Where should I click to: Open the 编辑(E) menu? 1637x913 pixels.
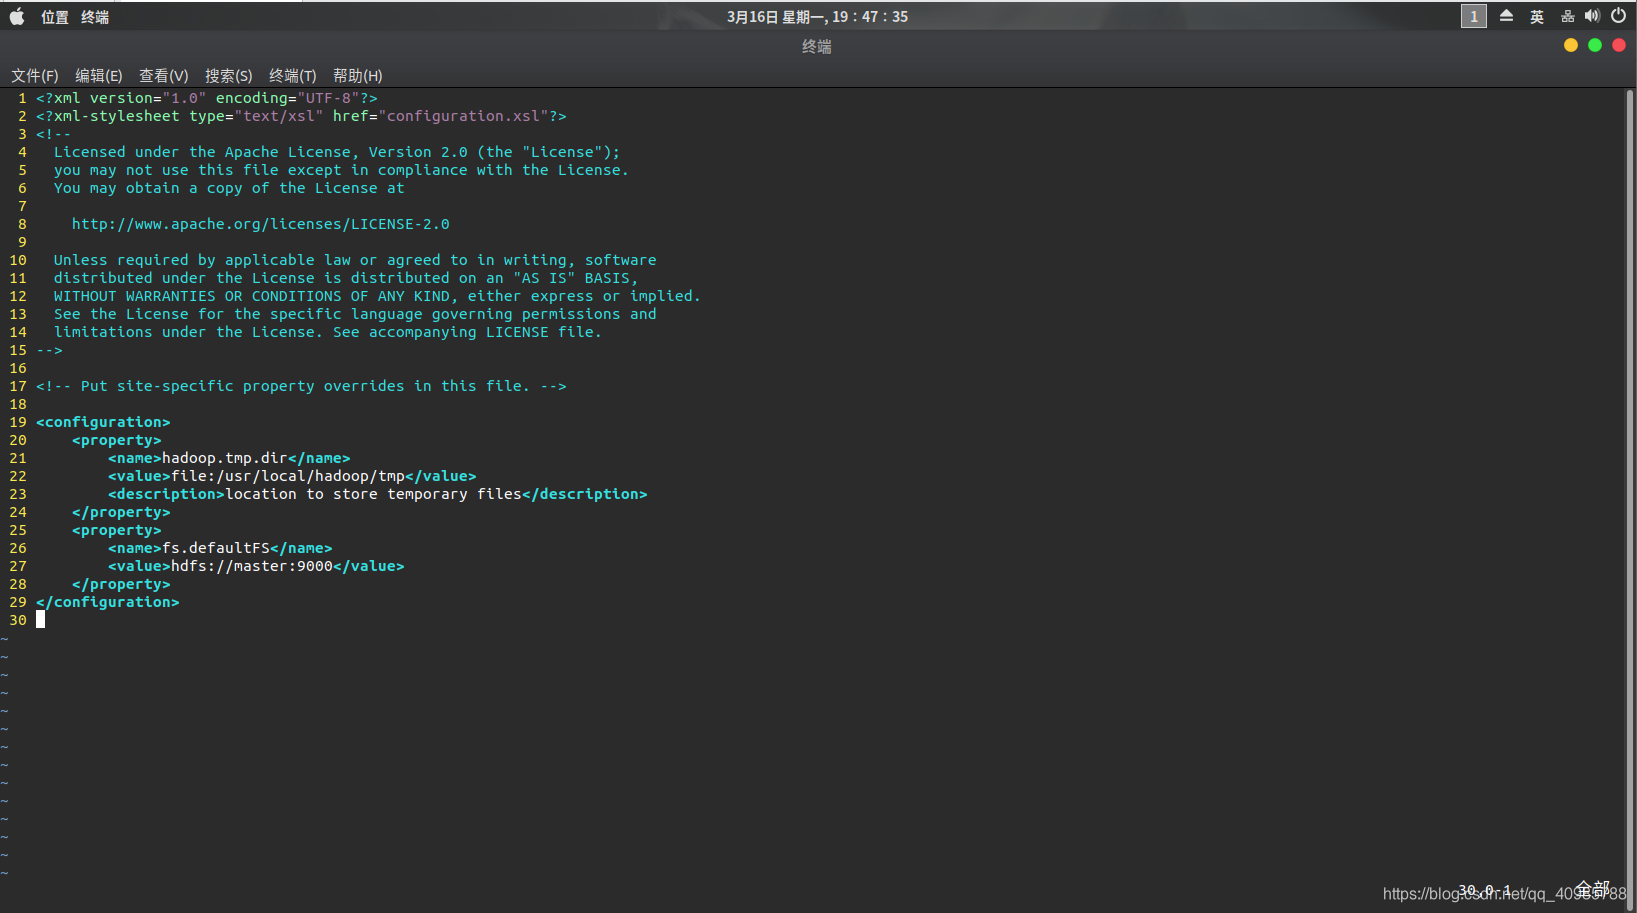click(99, 76)
